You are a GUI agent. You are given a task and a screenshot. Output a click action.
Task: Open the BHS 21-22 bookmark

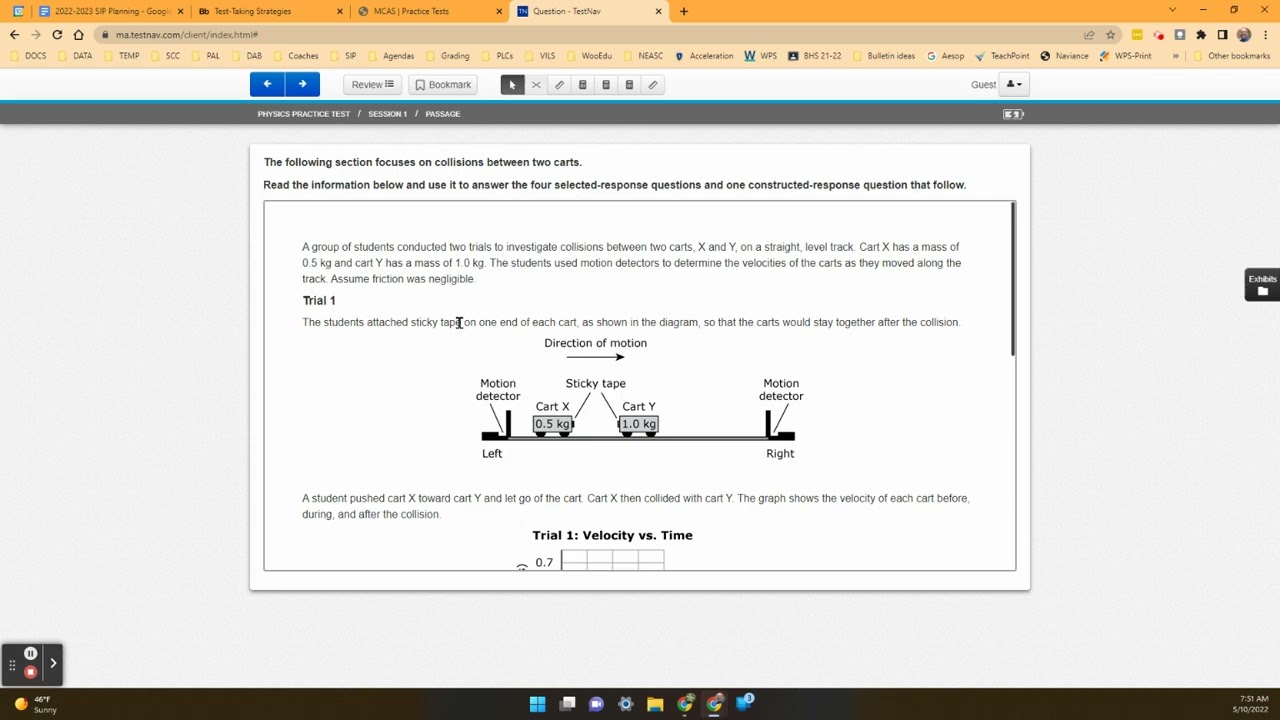click(815, 56)
